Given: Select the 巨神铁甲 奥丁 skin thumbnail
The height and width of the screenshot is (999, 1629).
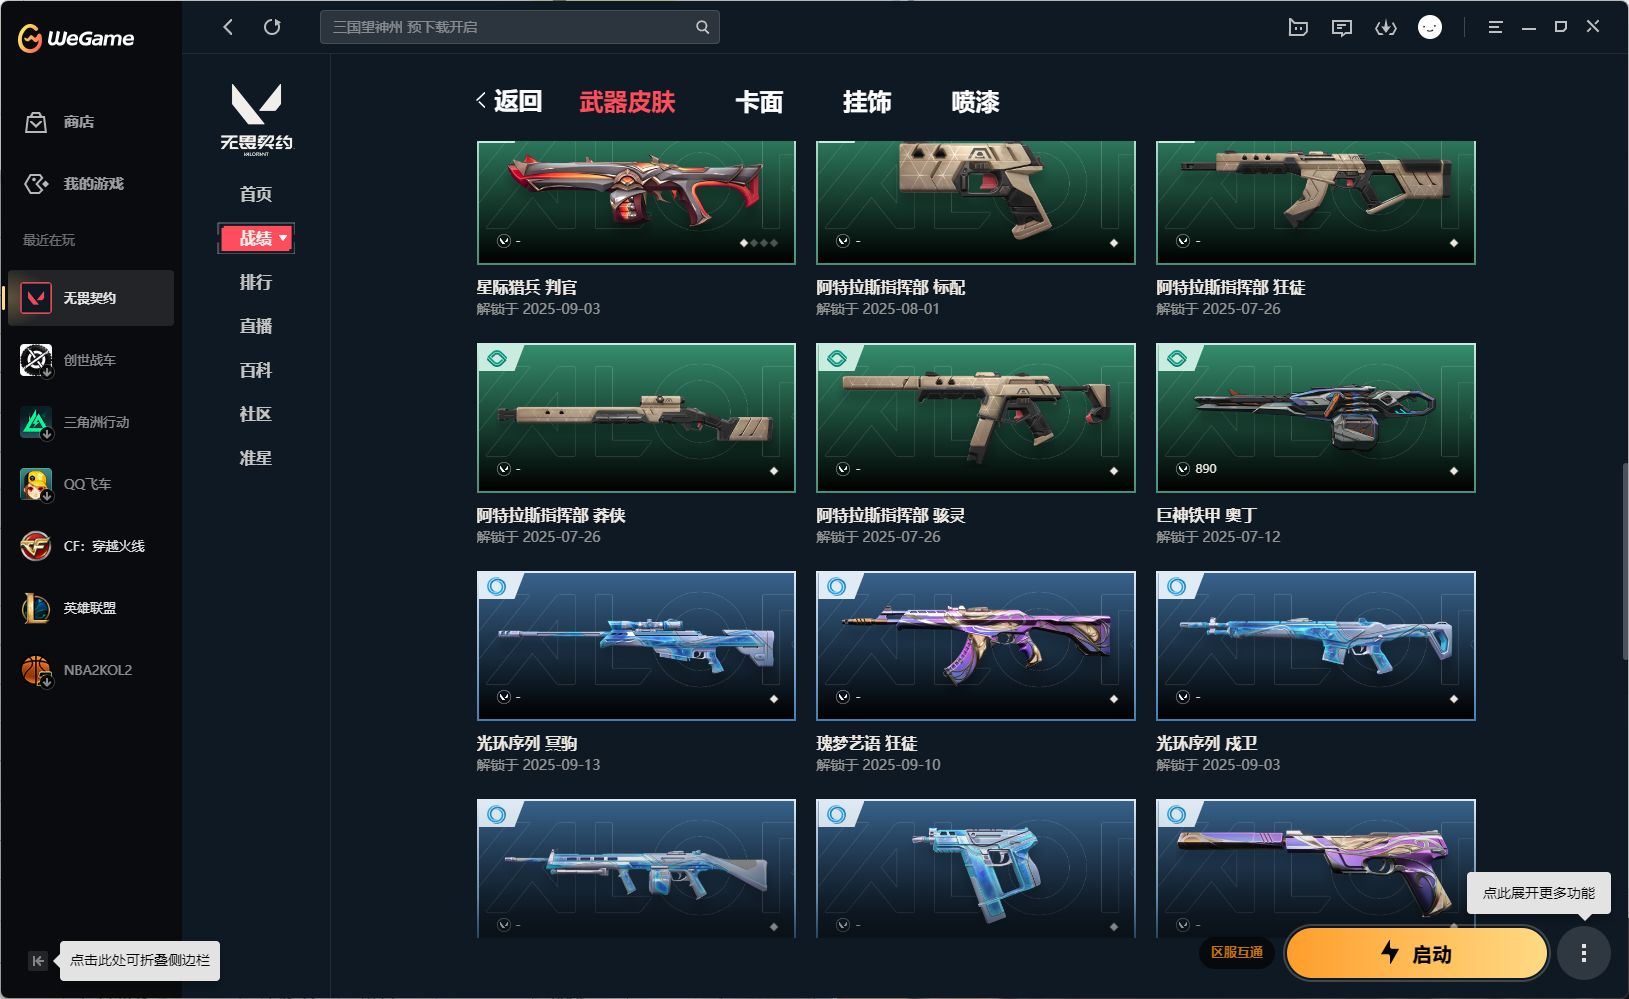Looking at the screenshot, I should 1315,418.
